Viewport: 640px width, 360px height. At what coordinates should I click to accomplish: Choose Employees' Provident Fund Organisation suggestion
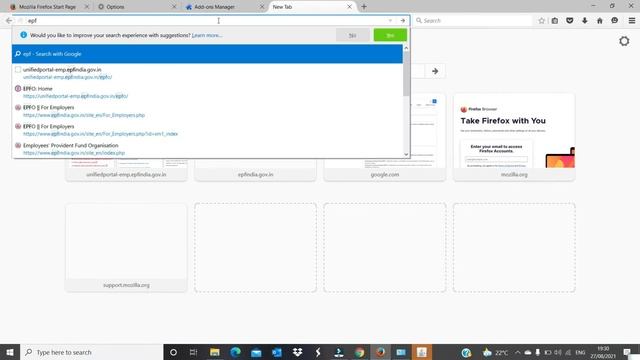[x=207, y=149]
